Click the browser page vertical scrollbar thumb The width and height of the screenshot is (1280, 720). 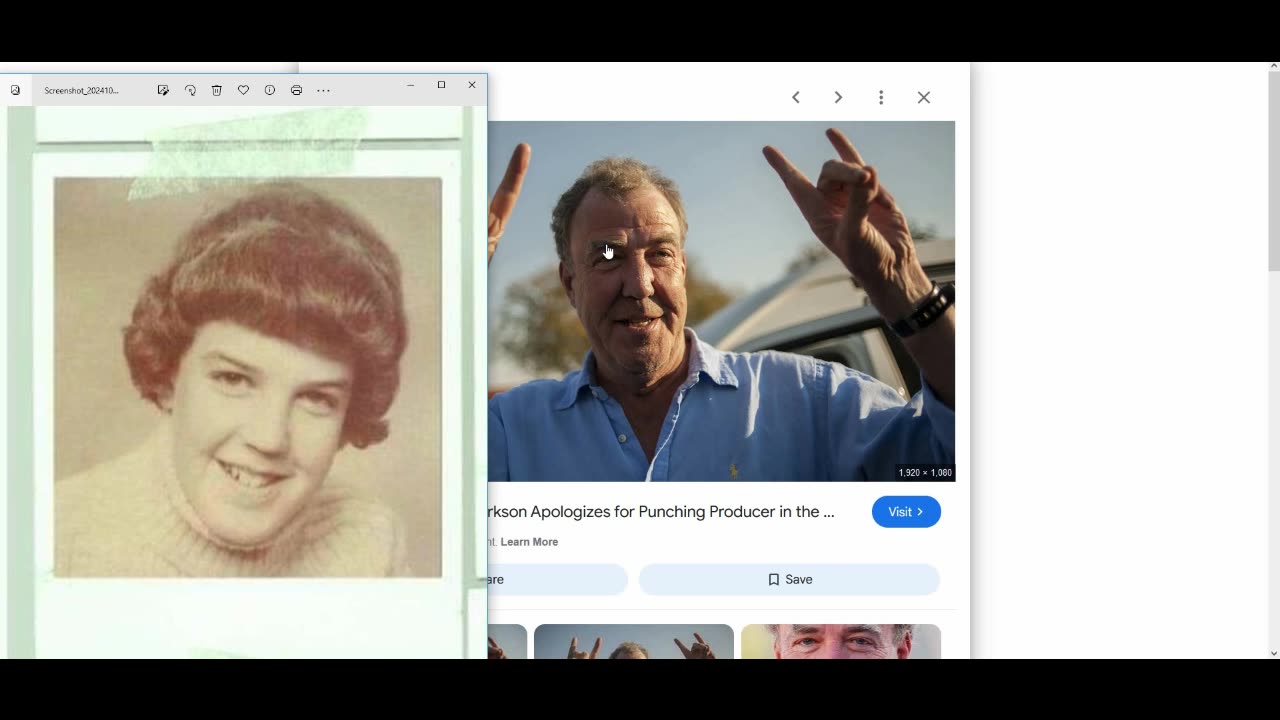point(1273,171)
